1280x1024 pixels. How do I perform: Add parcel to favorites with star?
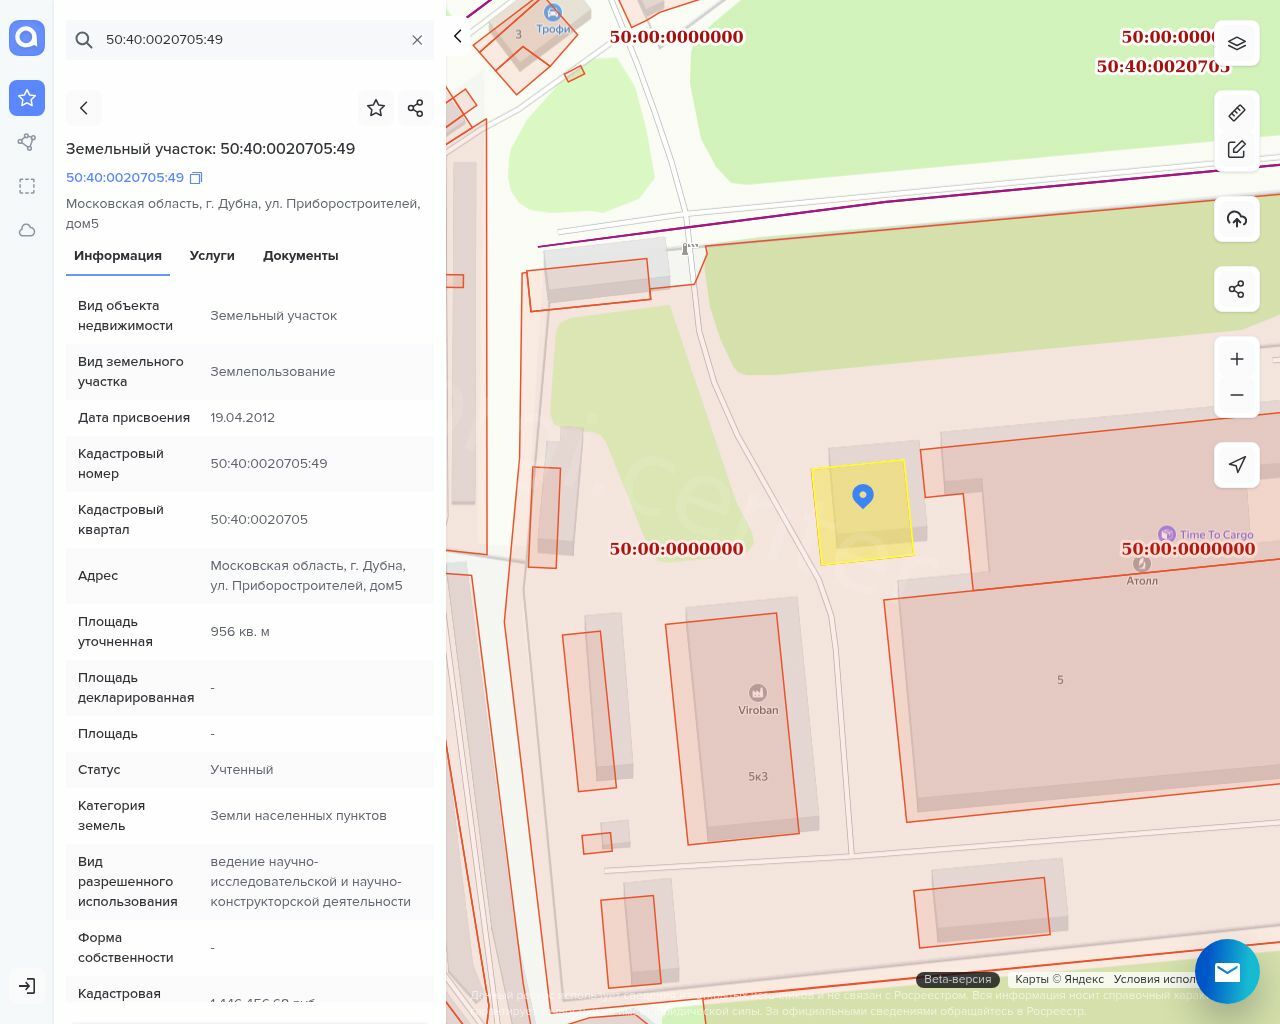point(376,108)
